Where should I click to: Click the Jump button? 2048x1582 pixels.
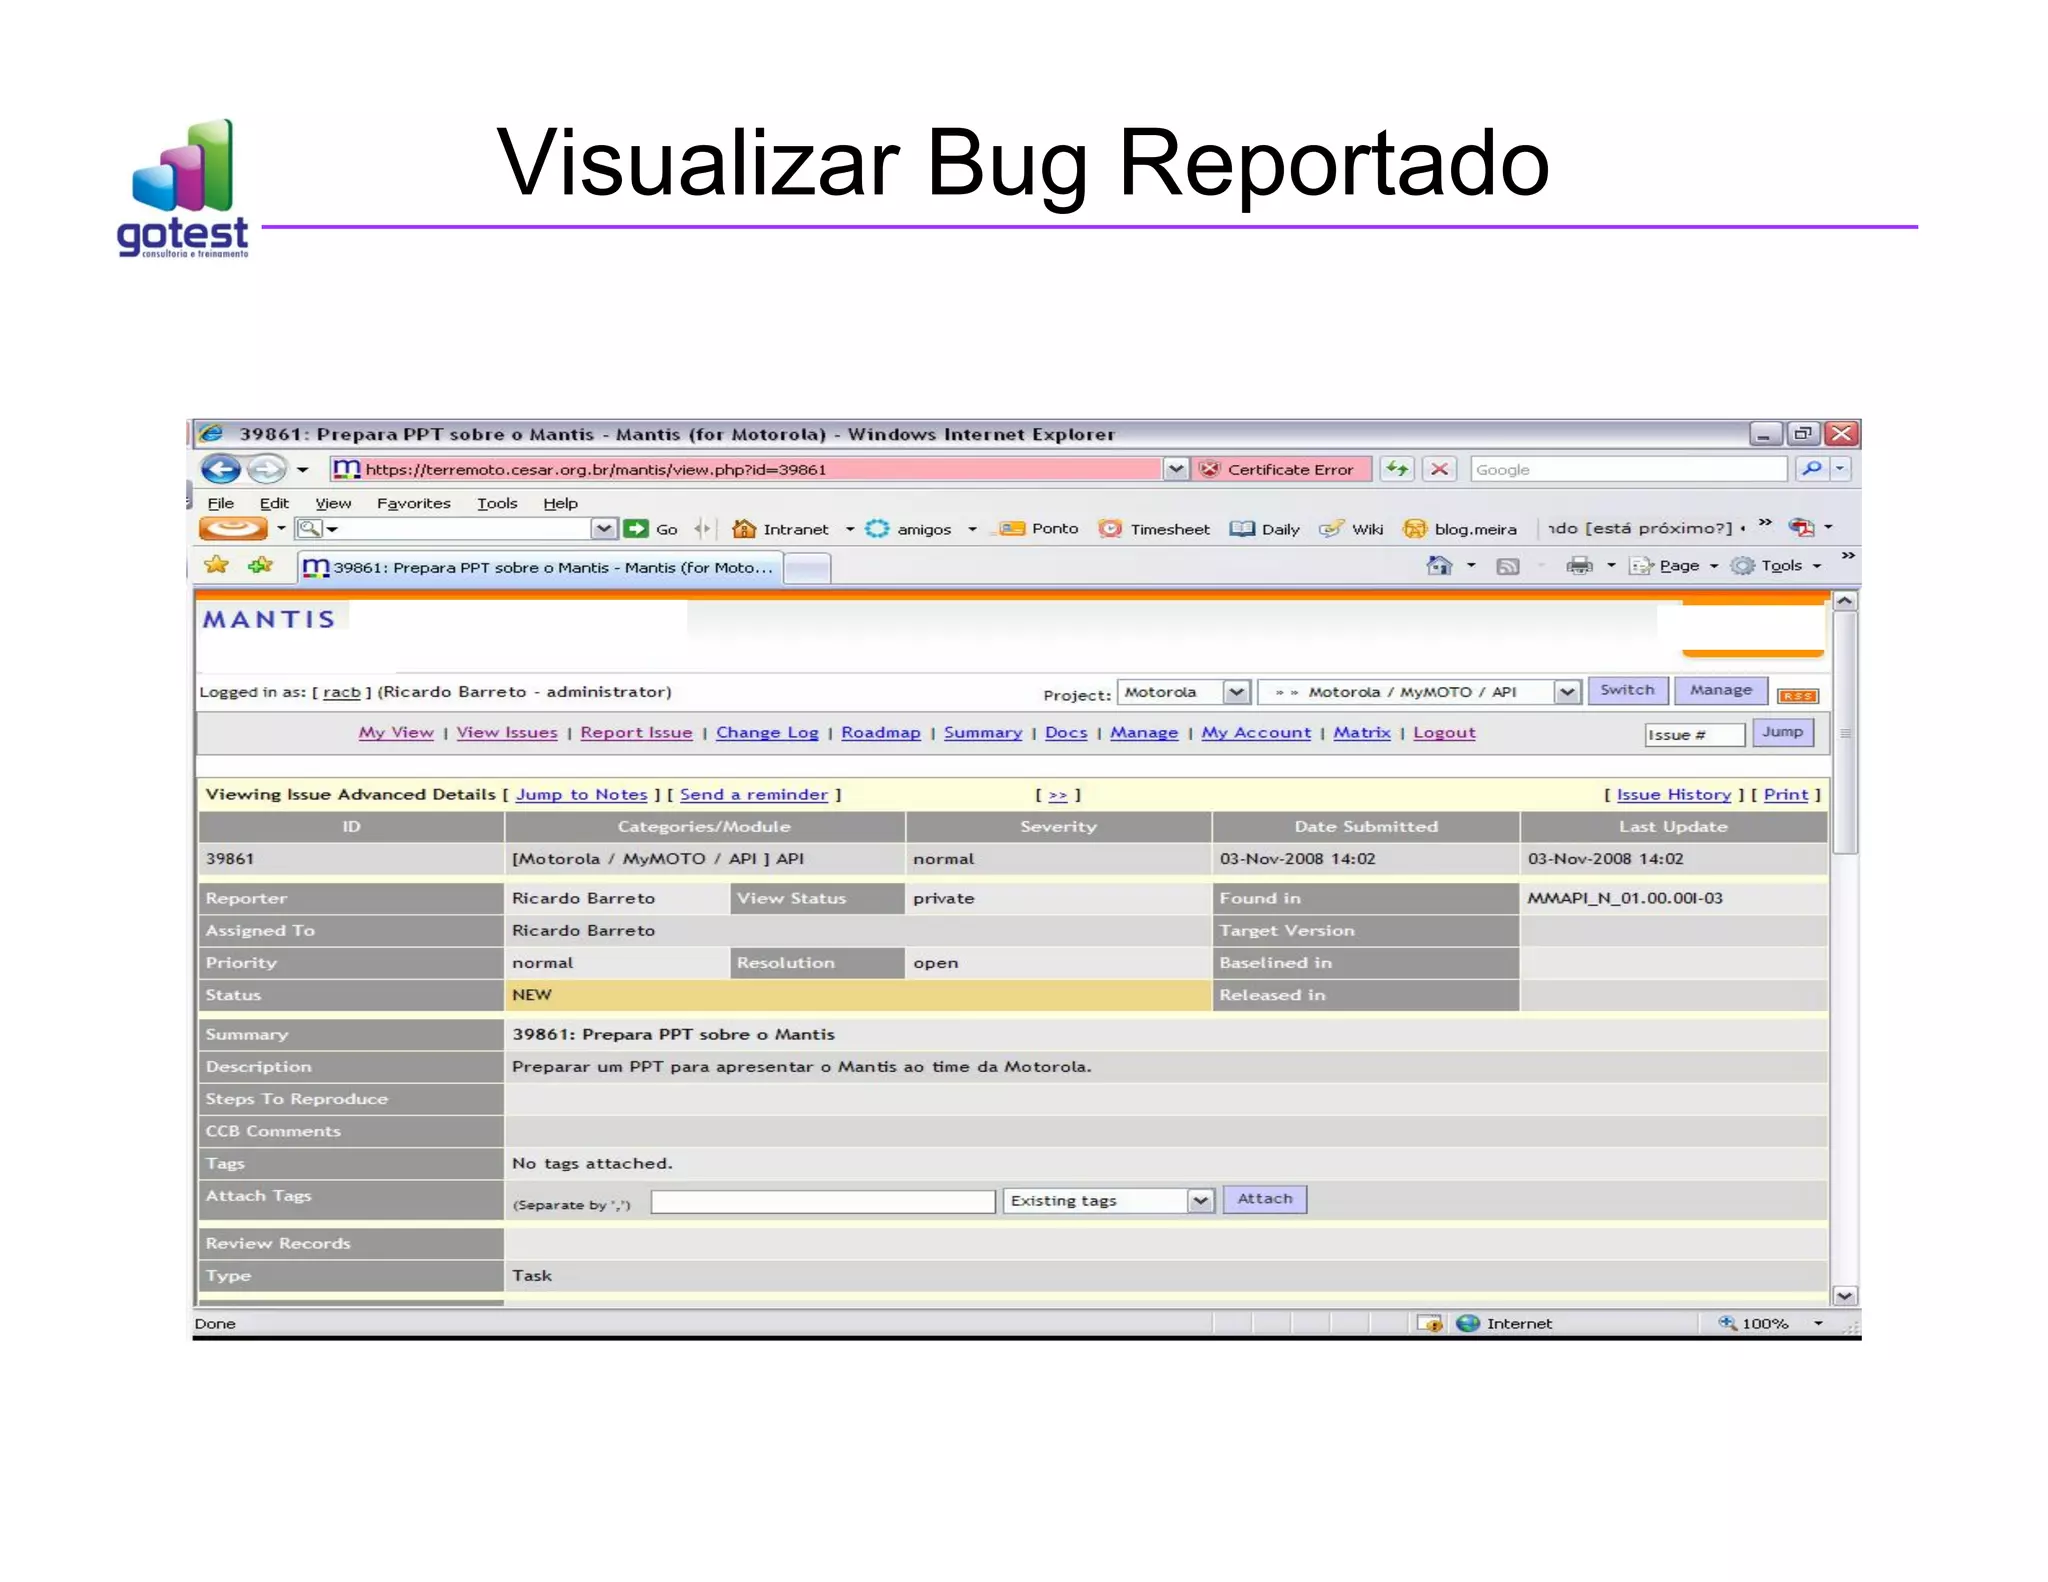pos(1782,732)
